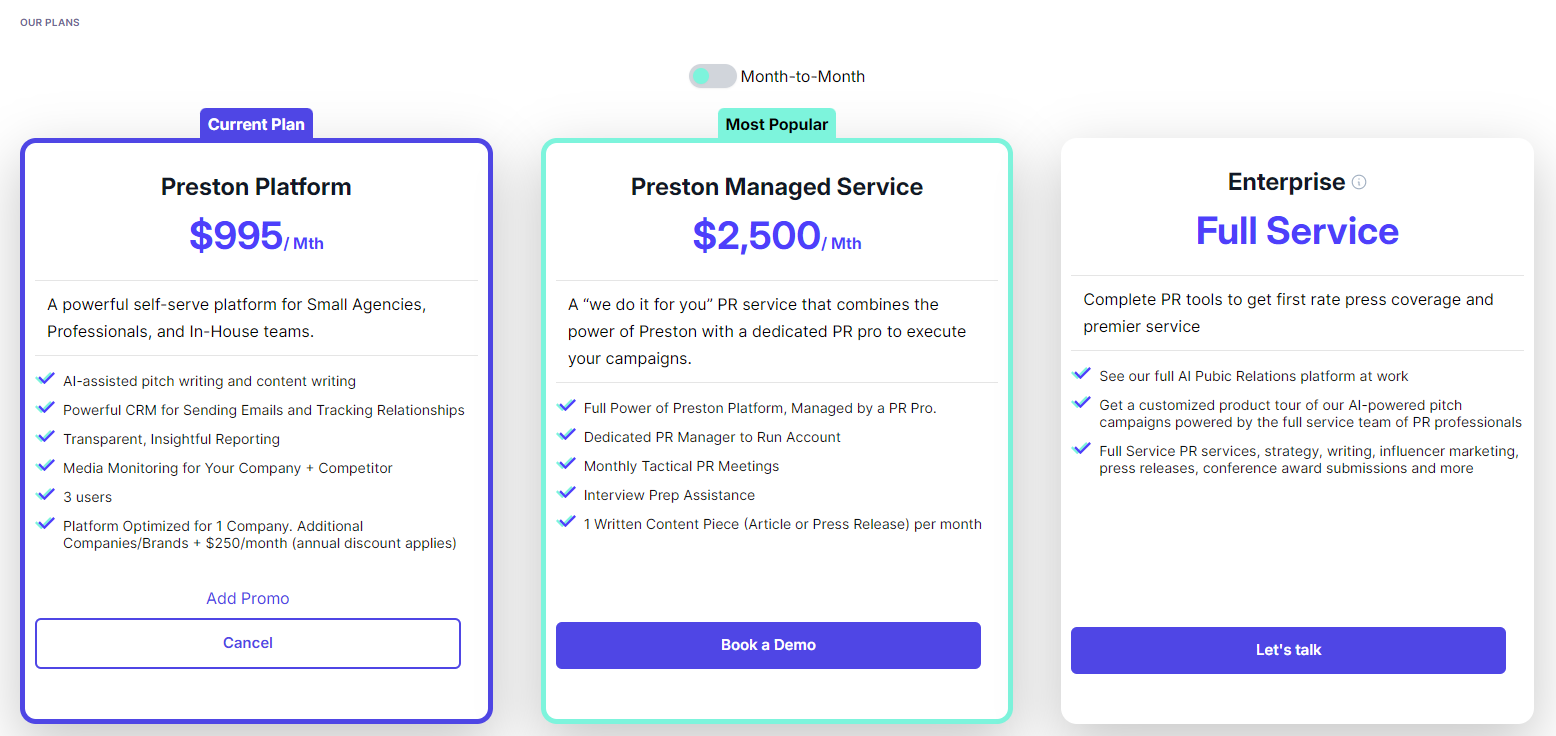Image resolution: width=1556 pixels, height=736 pixels.
Task: Click the Month-to-Month label text
Action: 803,76
